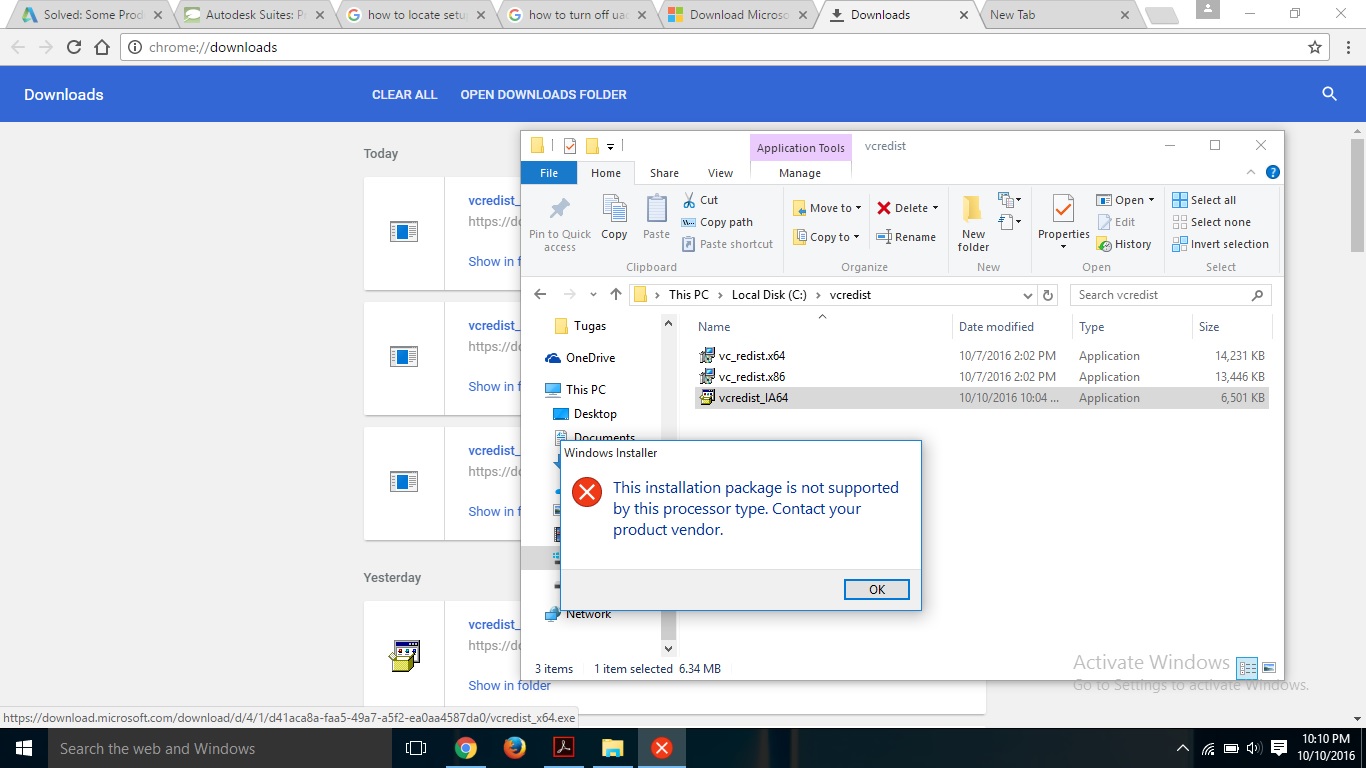Click the Search vcredist box
The width and height of the screenshot is (1366, 768).
pos(1170,295)
